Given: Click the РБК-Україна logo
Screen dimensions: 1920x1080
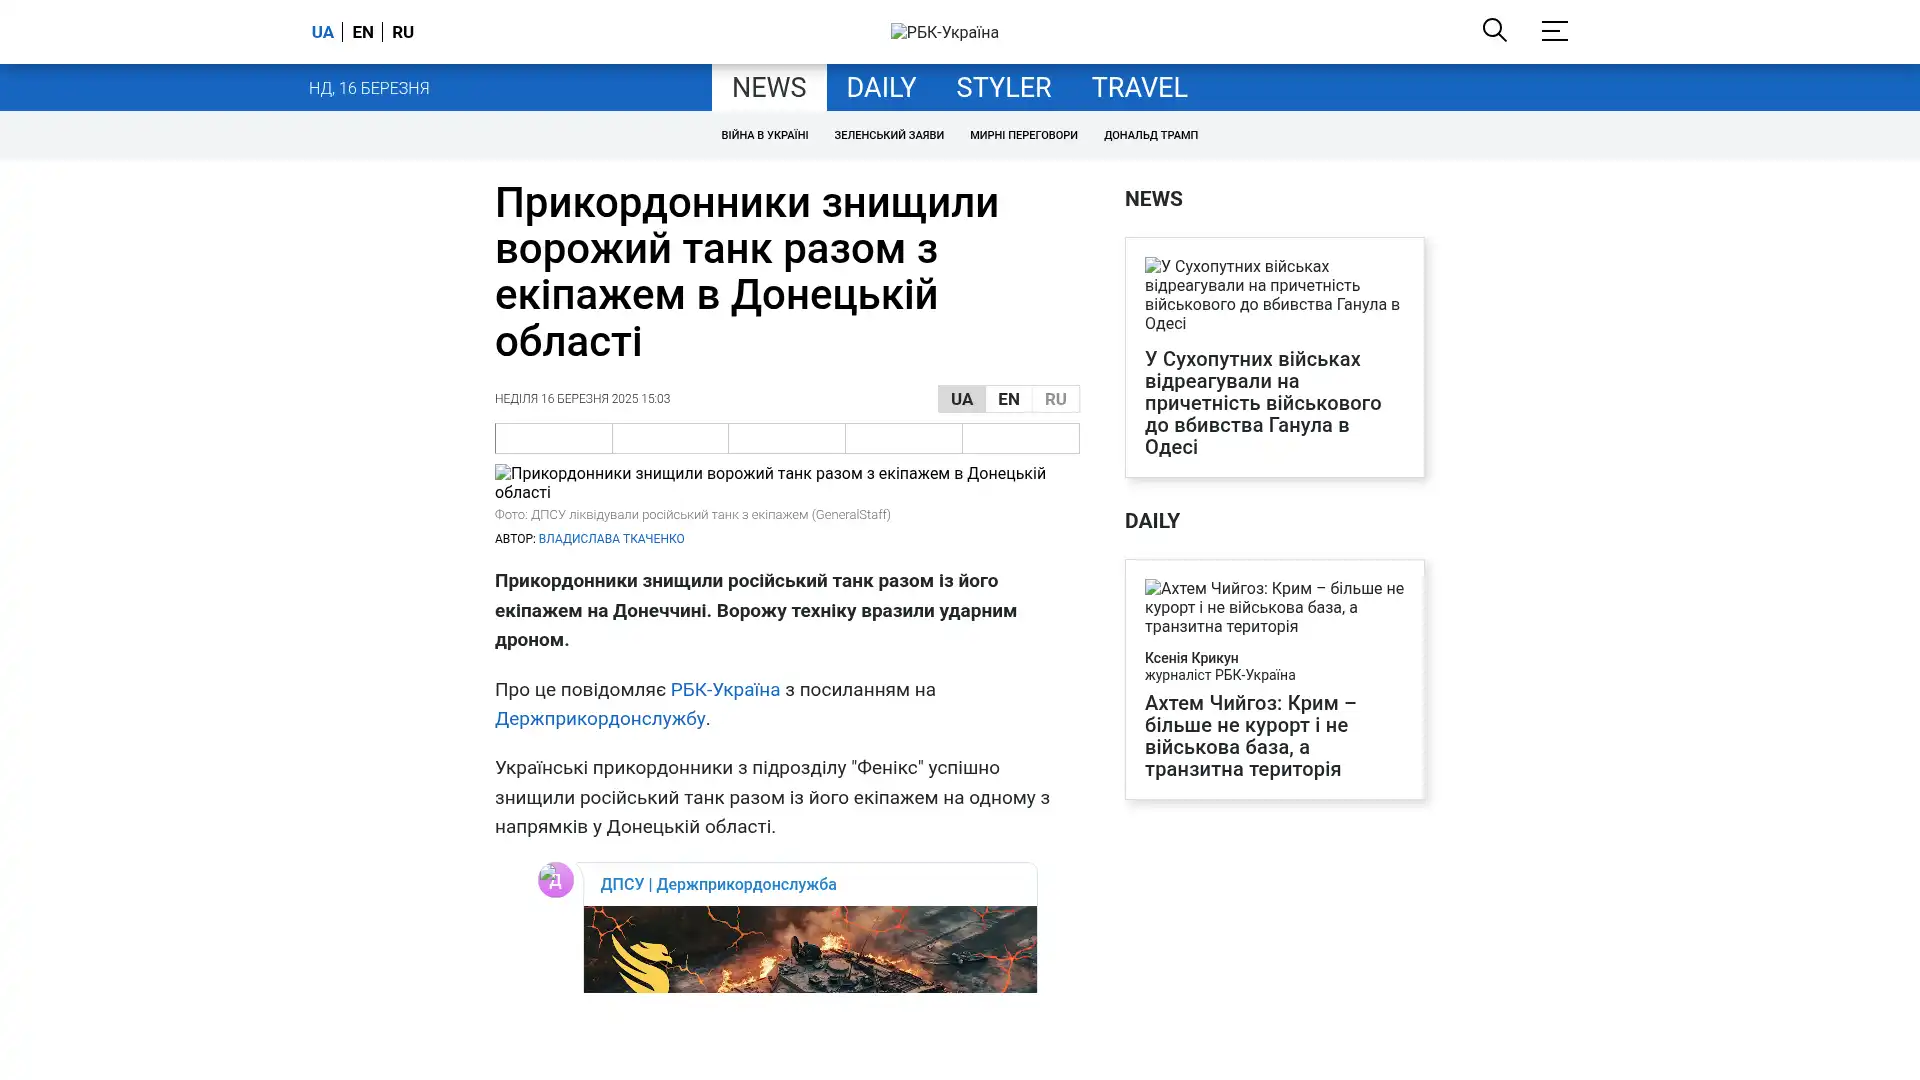Looking at the screenshot, I should (x=944, y=32).
